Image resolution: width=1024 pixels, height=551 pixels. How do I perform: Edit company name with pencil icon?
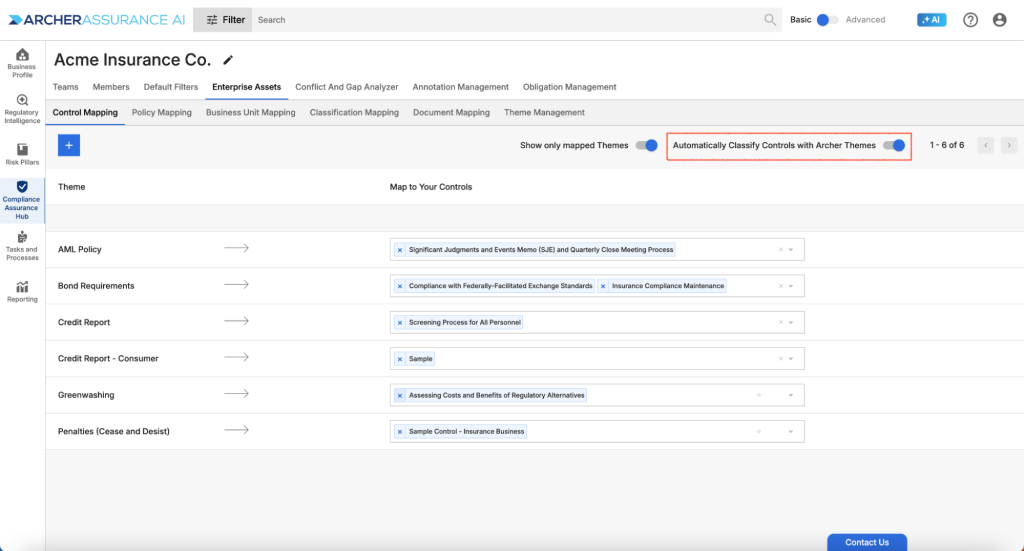click(228, 60)
